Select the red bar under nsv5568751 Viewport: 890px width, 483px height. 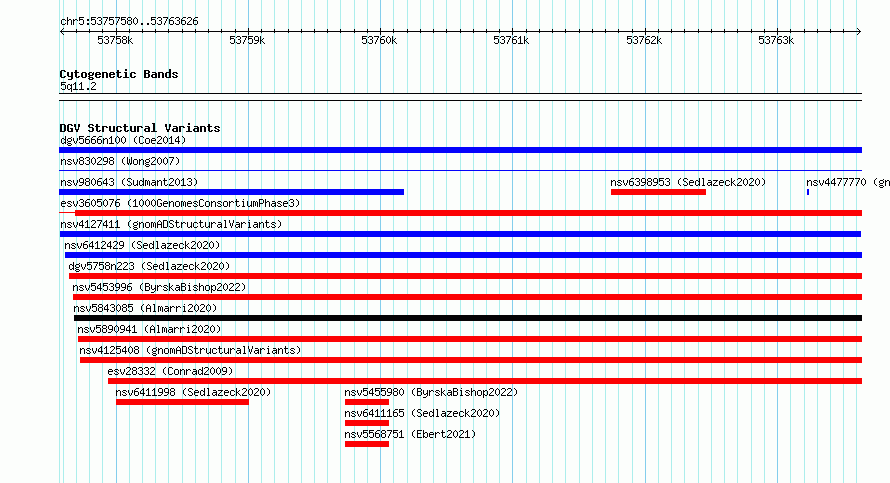367,444
